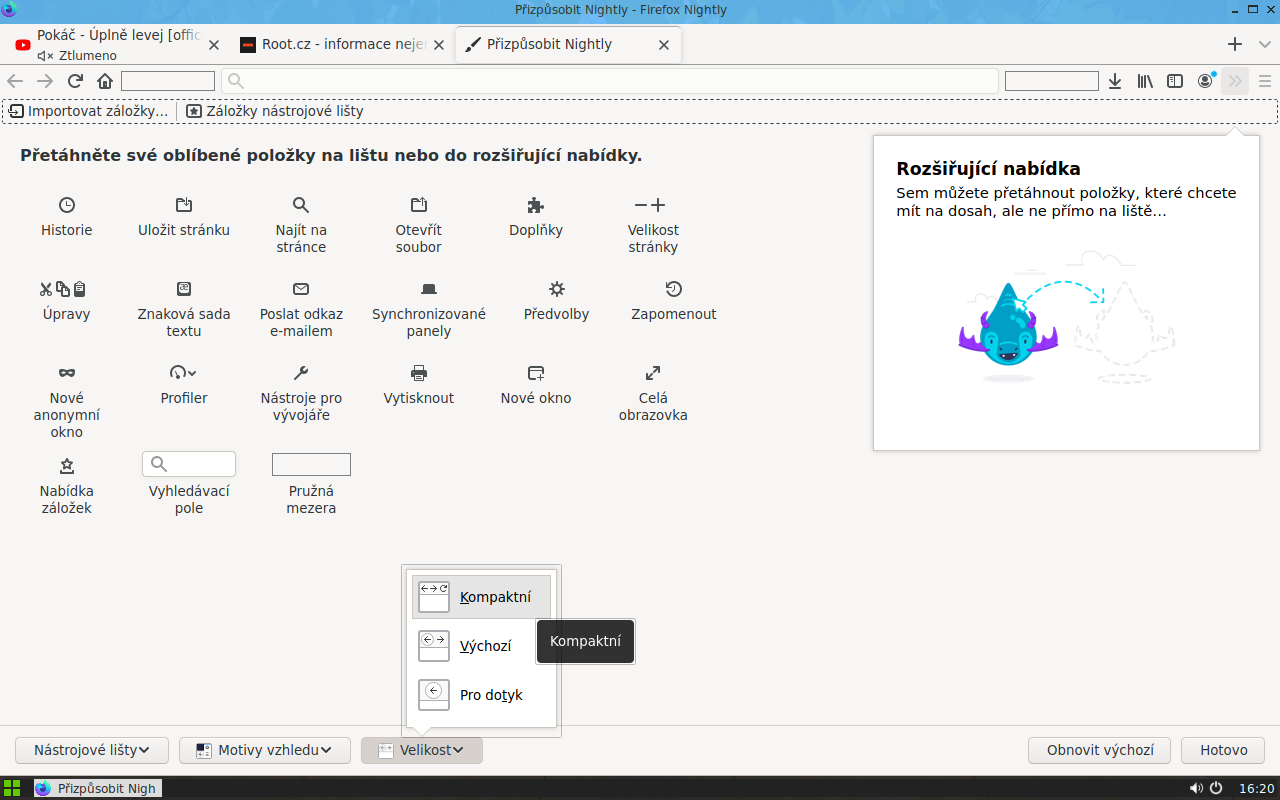Click the Pružná mezera flexible space item
1280x800 pixels.
click(x=311, y=464)
